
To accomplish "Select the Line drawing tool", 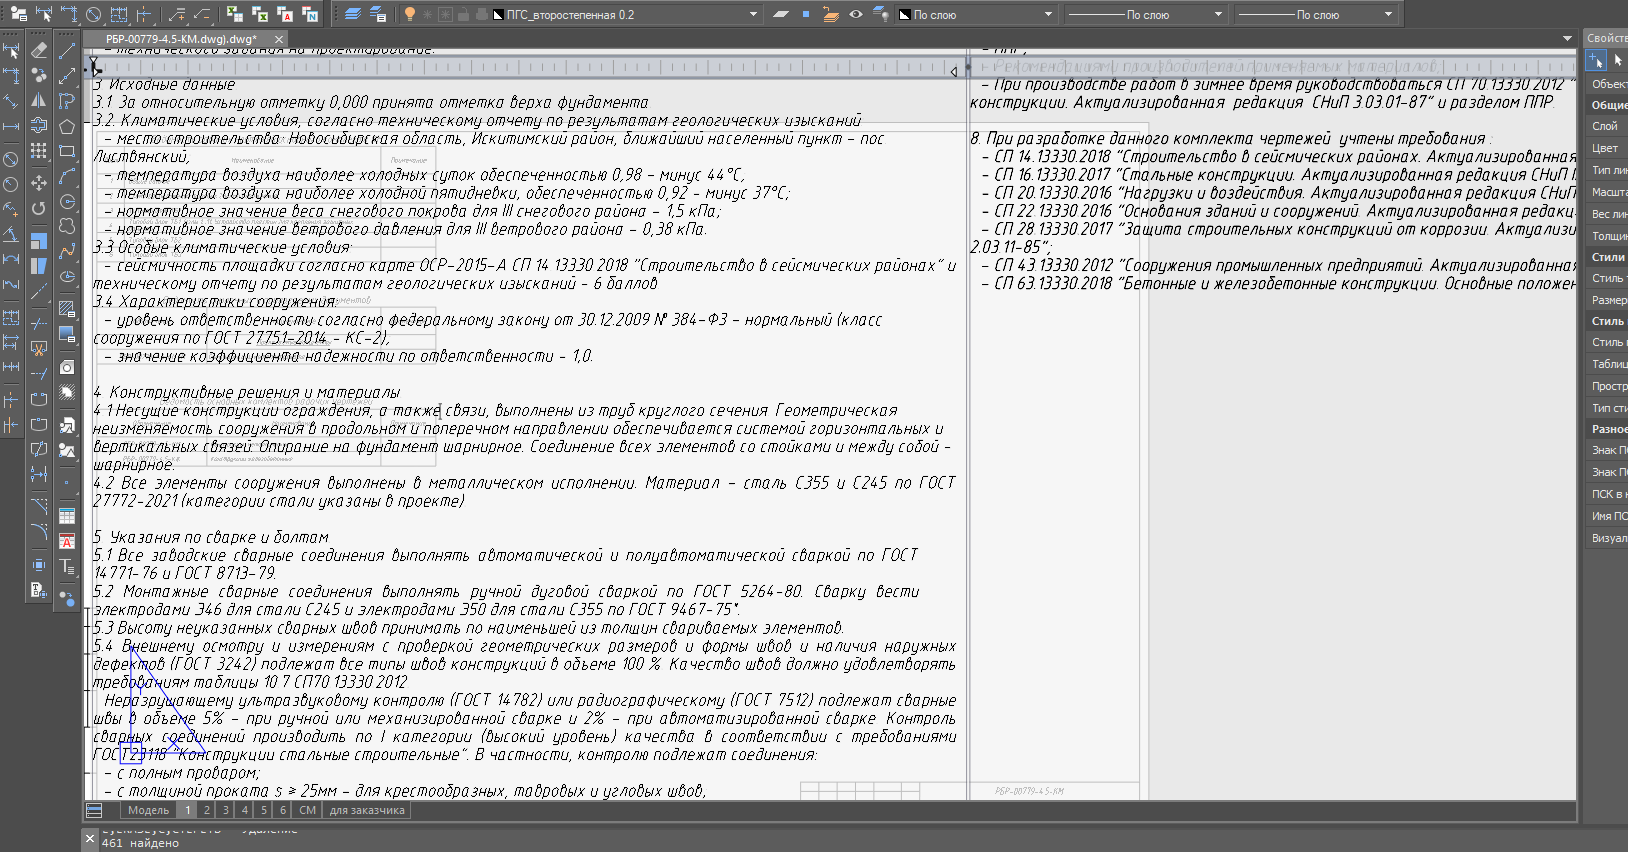I will click(x=67, y=49).
